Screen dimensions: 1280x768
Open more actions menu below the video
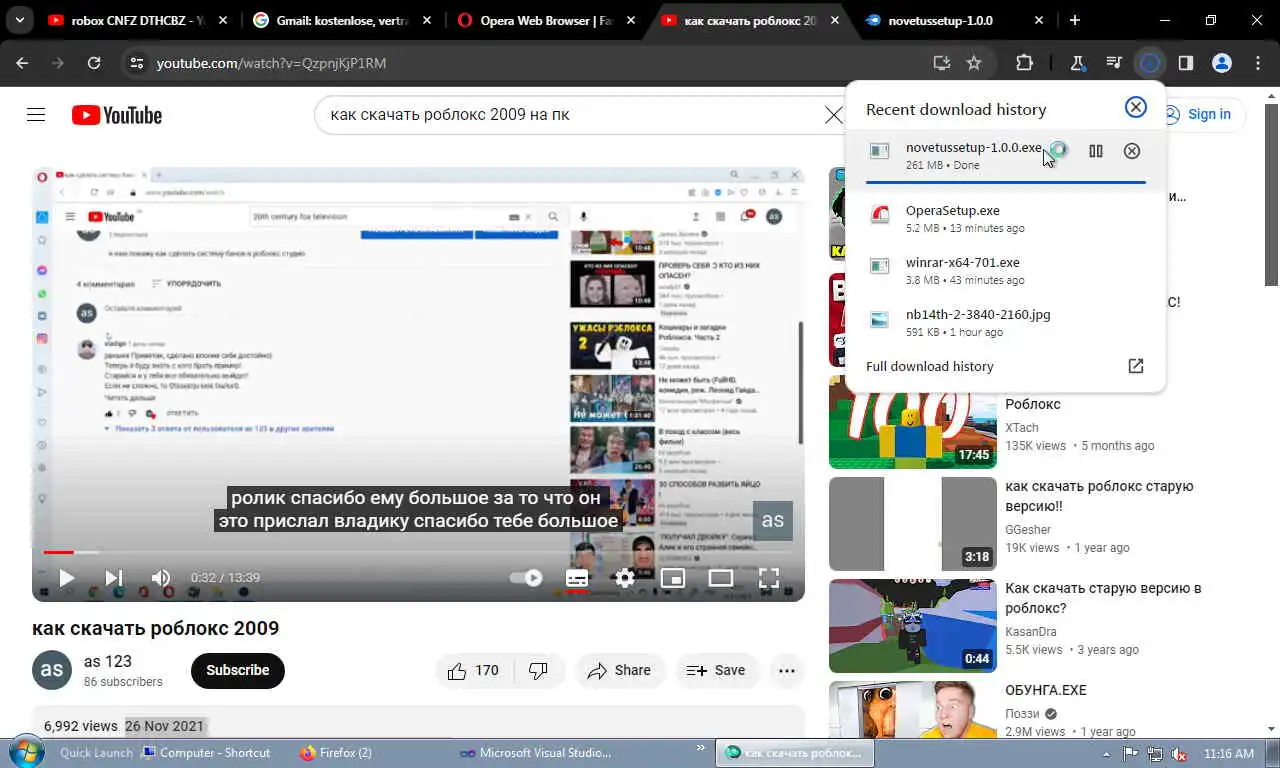787,670
